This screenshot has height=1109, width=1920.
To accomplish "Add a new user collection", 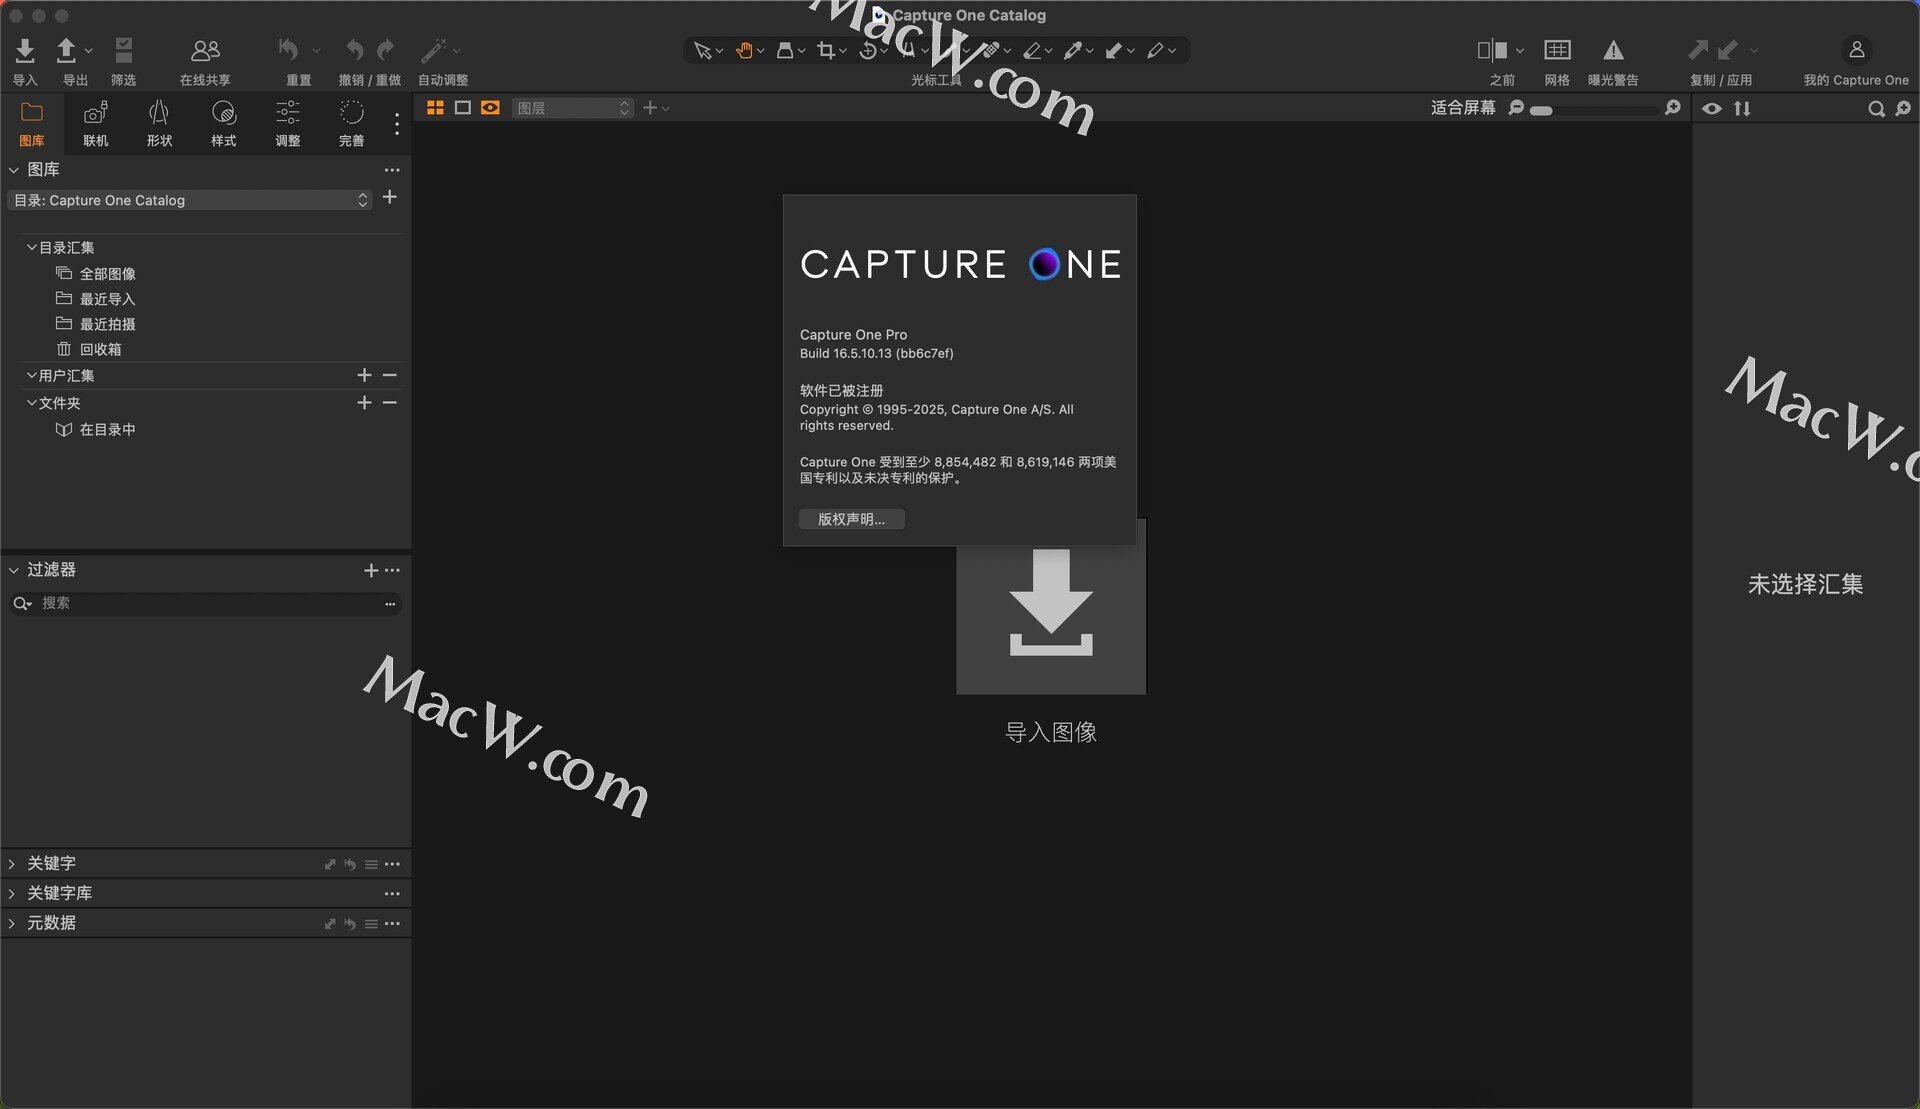I will pyautogui.click(x=364, y=375).
